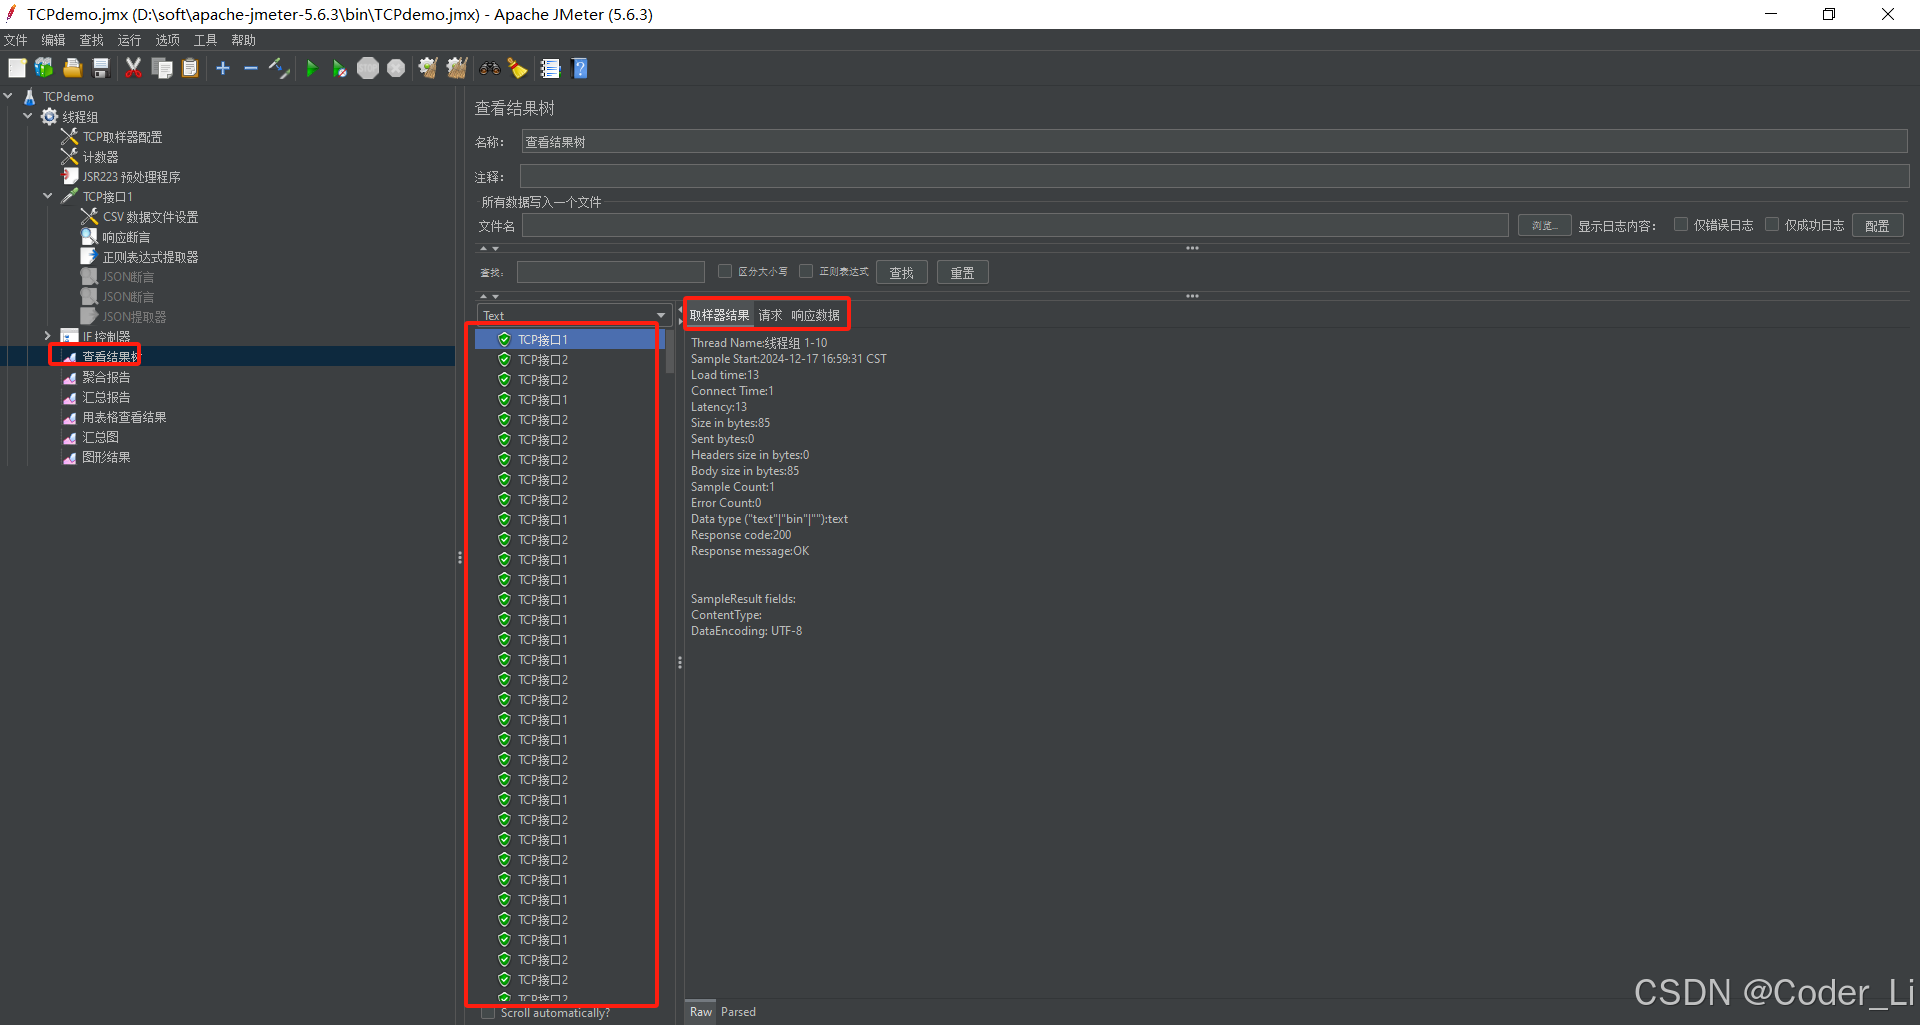Switch to the 取样器结果 tab

[719, 315]
